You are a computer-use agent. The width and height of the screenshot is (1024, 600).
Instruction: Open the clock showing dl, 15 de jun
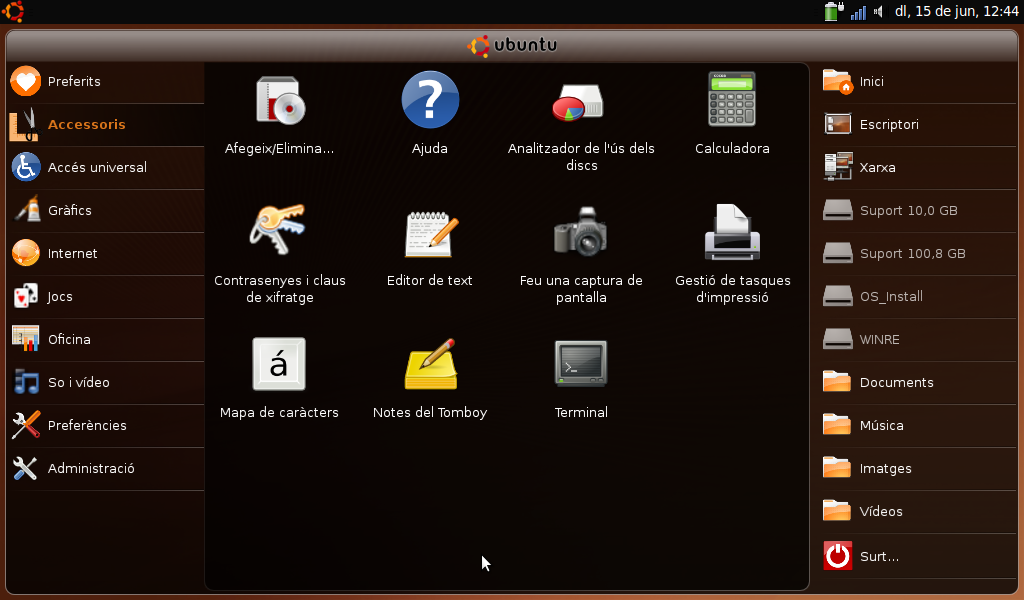pos(956,11)
